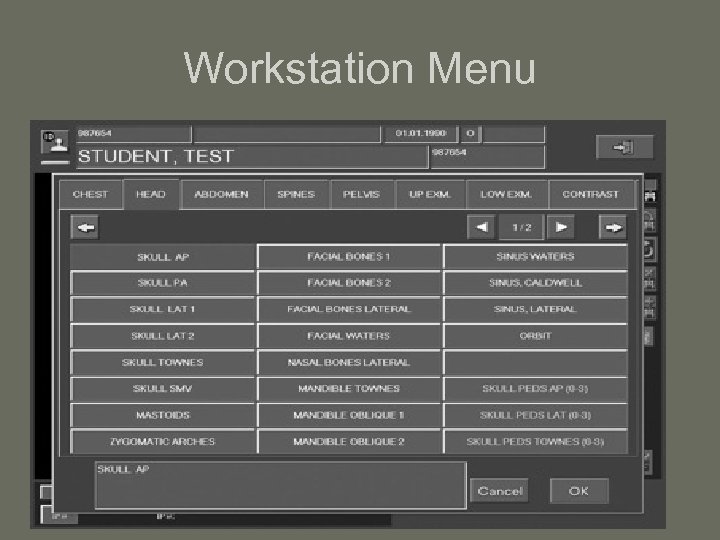Viewport: 720px width, 540px height.
Task: Switch to the HEAD tab
Action: (x=151, y=195)
